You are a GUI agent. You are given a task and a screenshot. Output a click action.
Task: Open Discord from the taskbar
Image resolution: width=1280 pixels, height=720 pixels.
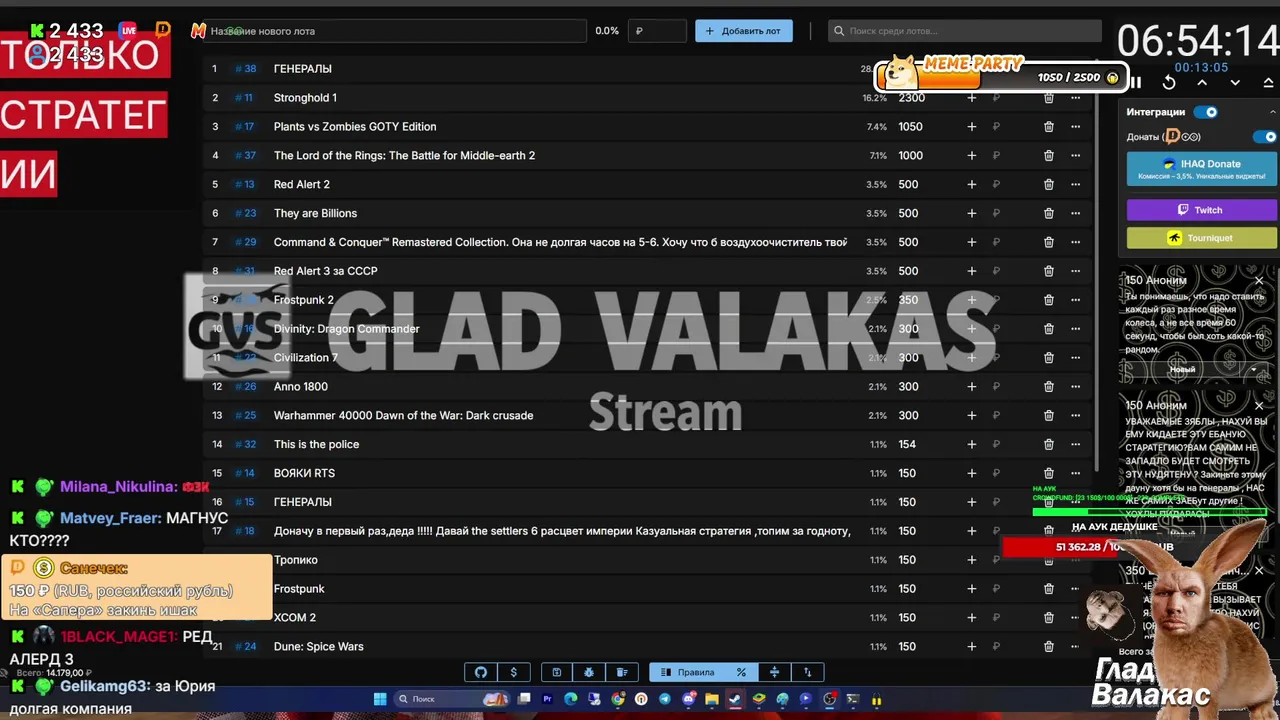(x=688, y=699)
